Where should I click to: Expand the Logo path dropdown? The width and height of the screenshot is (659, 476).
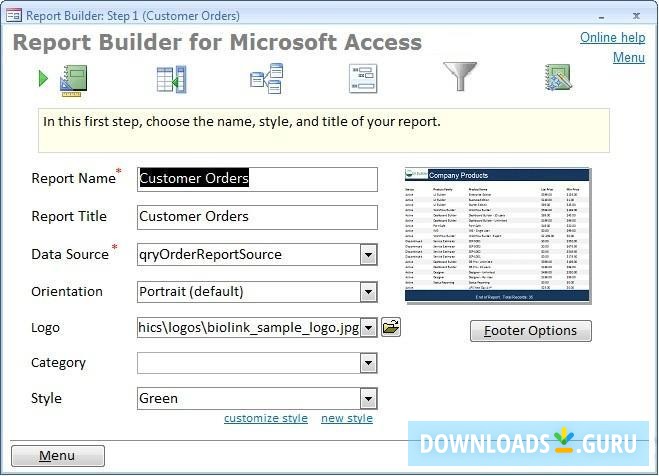pos(368,328)
